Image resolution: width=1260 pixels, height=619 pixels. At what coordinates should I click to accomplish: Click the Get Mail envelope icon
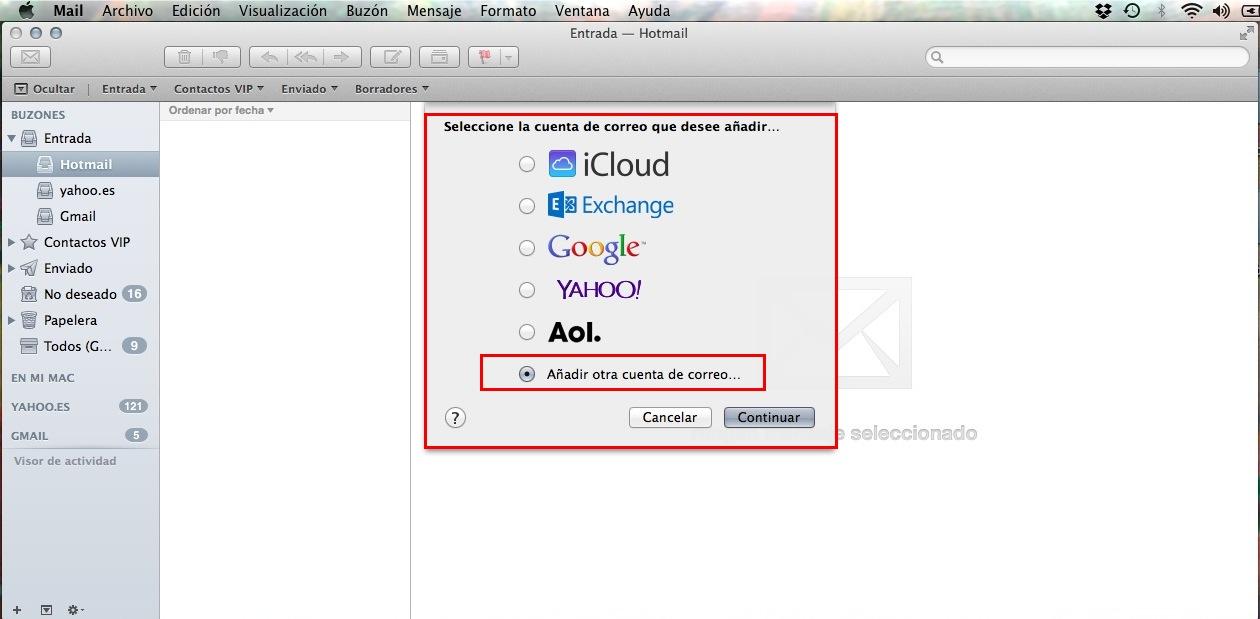coord(30,57)
